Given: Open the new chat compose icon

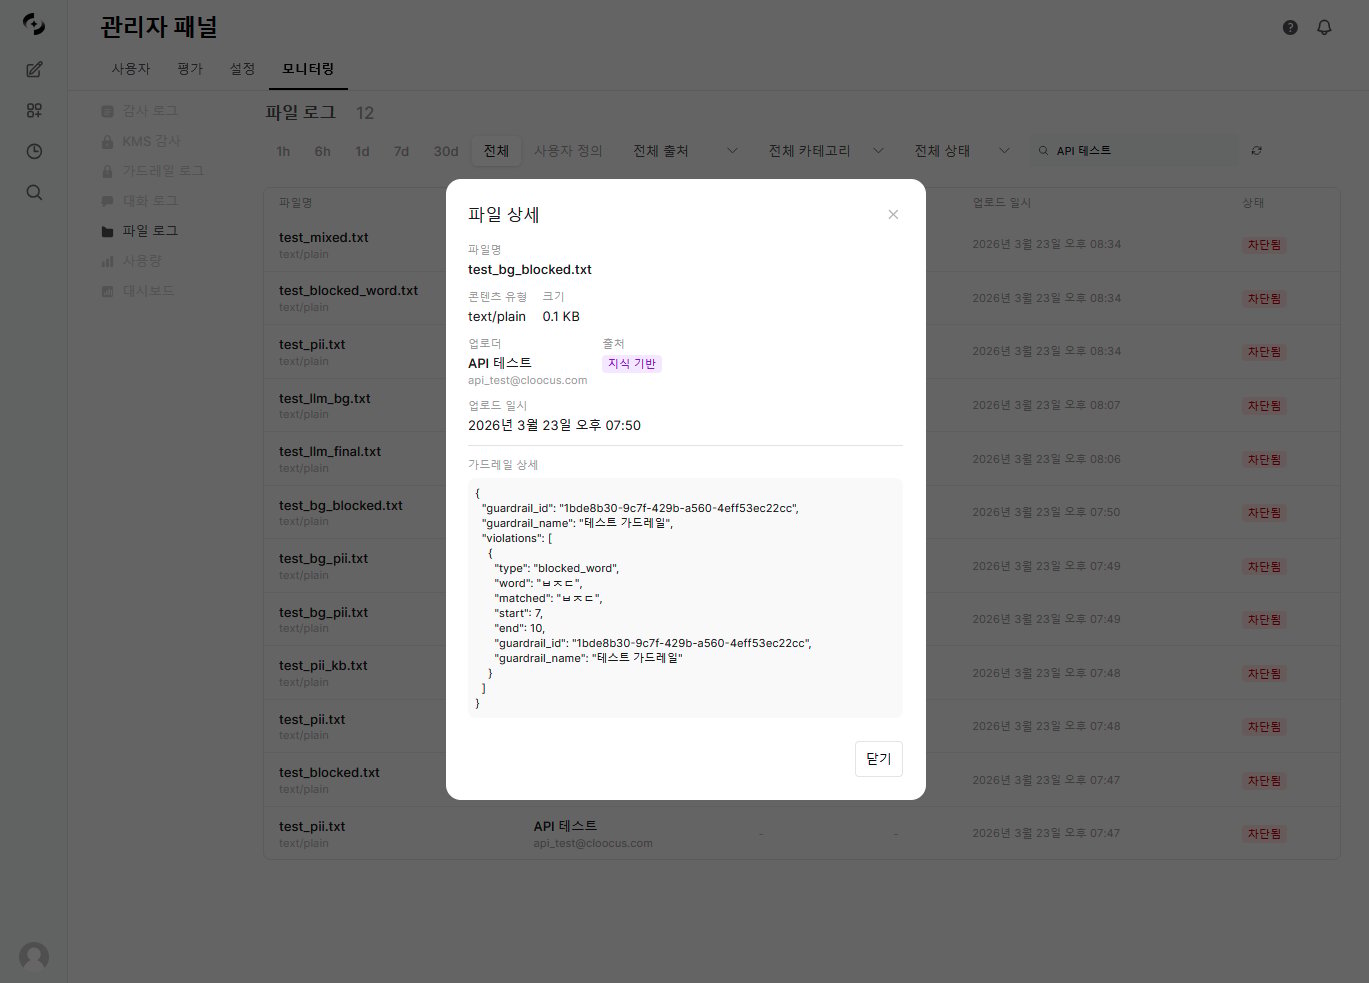Looking at the screenshot, I should (34, 69).
